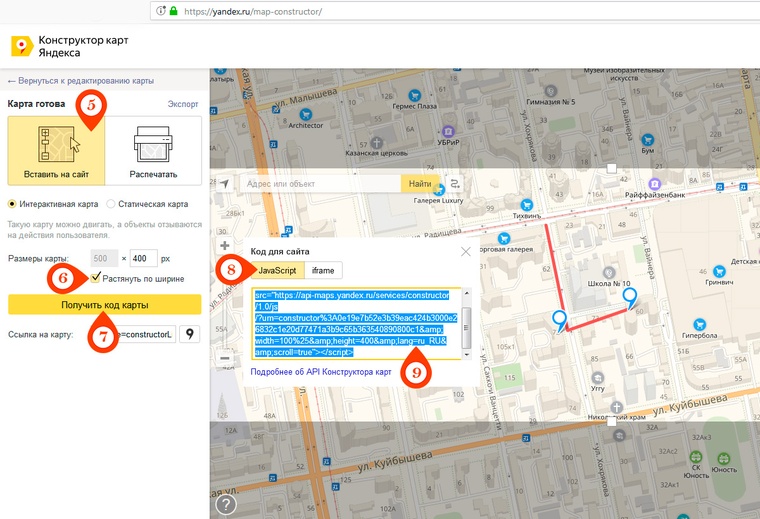Open the route-building icon beside Найти
Viewport: 760px width, 519px height.
tap(454, 184)
